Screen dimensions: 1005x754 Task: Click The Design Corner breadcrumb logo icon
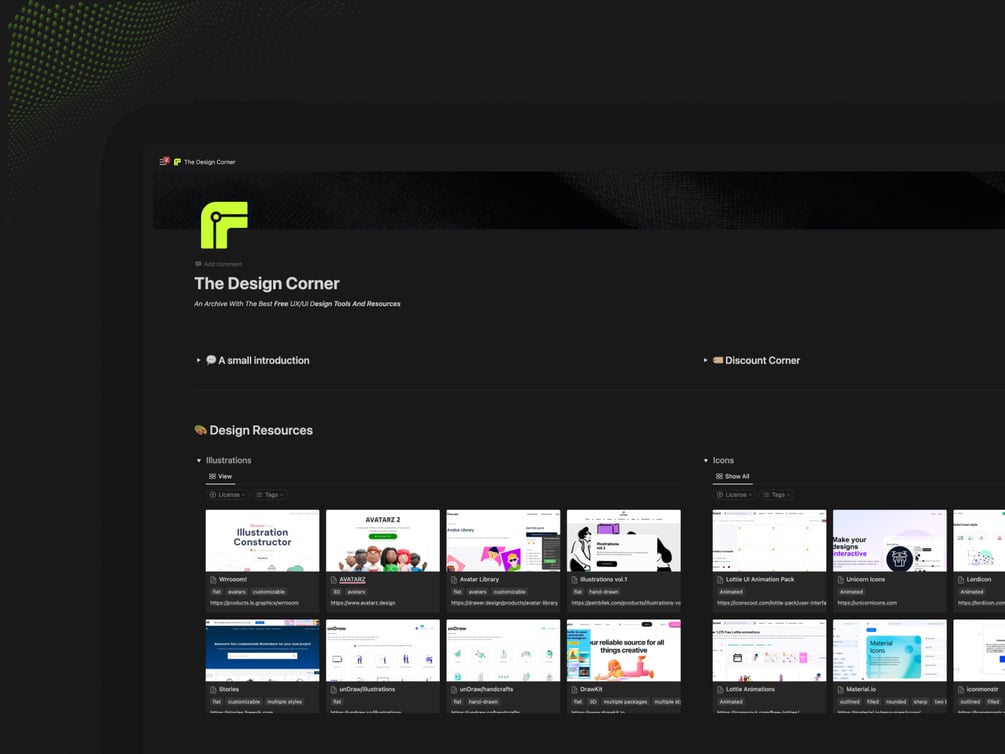(x=178, y=162)
